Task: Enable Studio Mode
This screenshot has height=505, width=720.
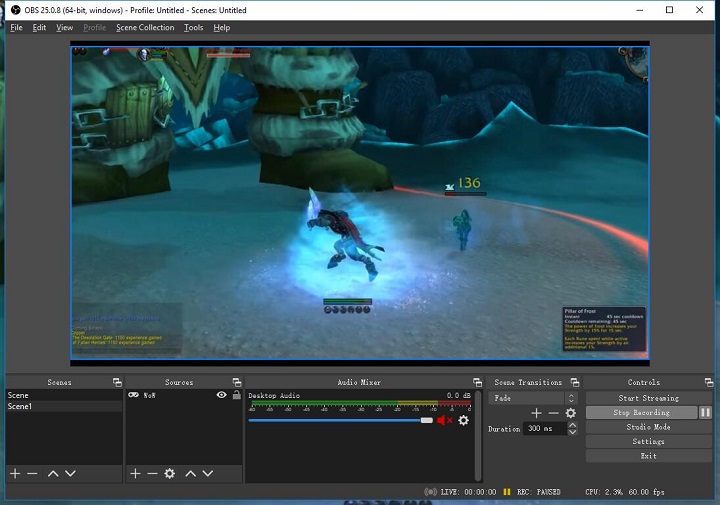Action: tap(648, 427)
